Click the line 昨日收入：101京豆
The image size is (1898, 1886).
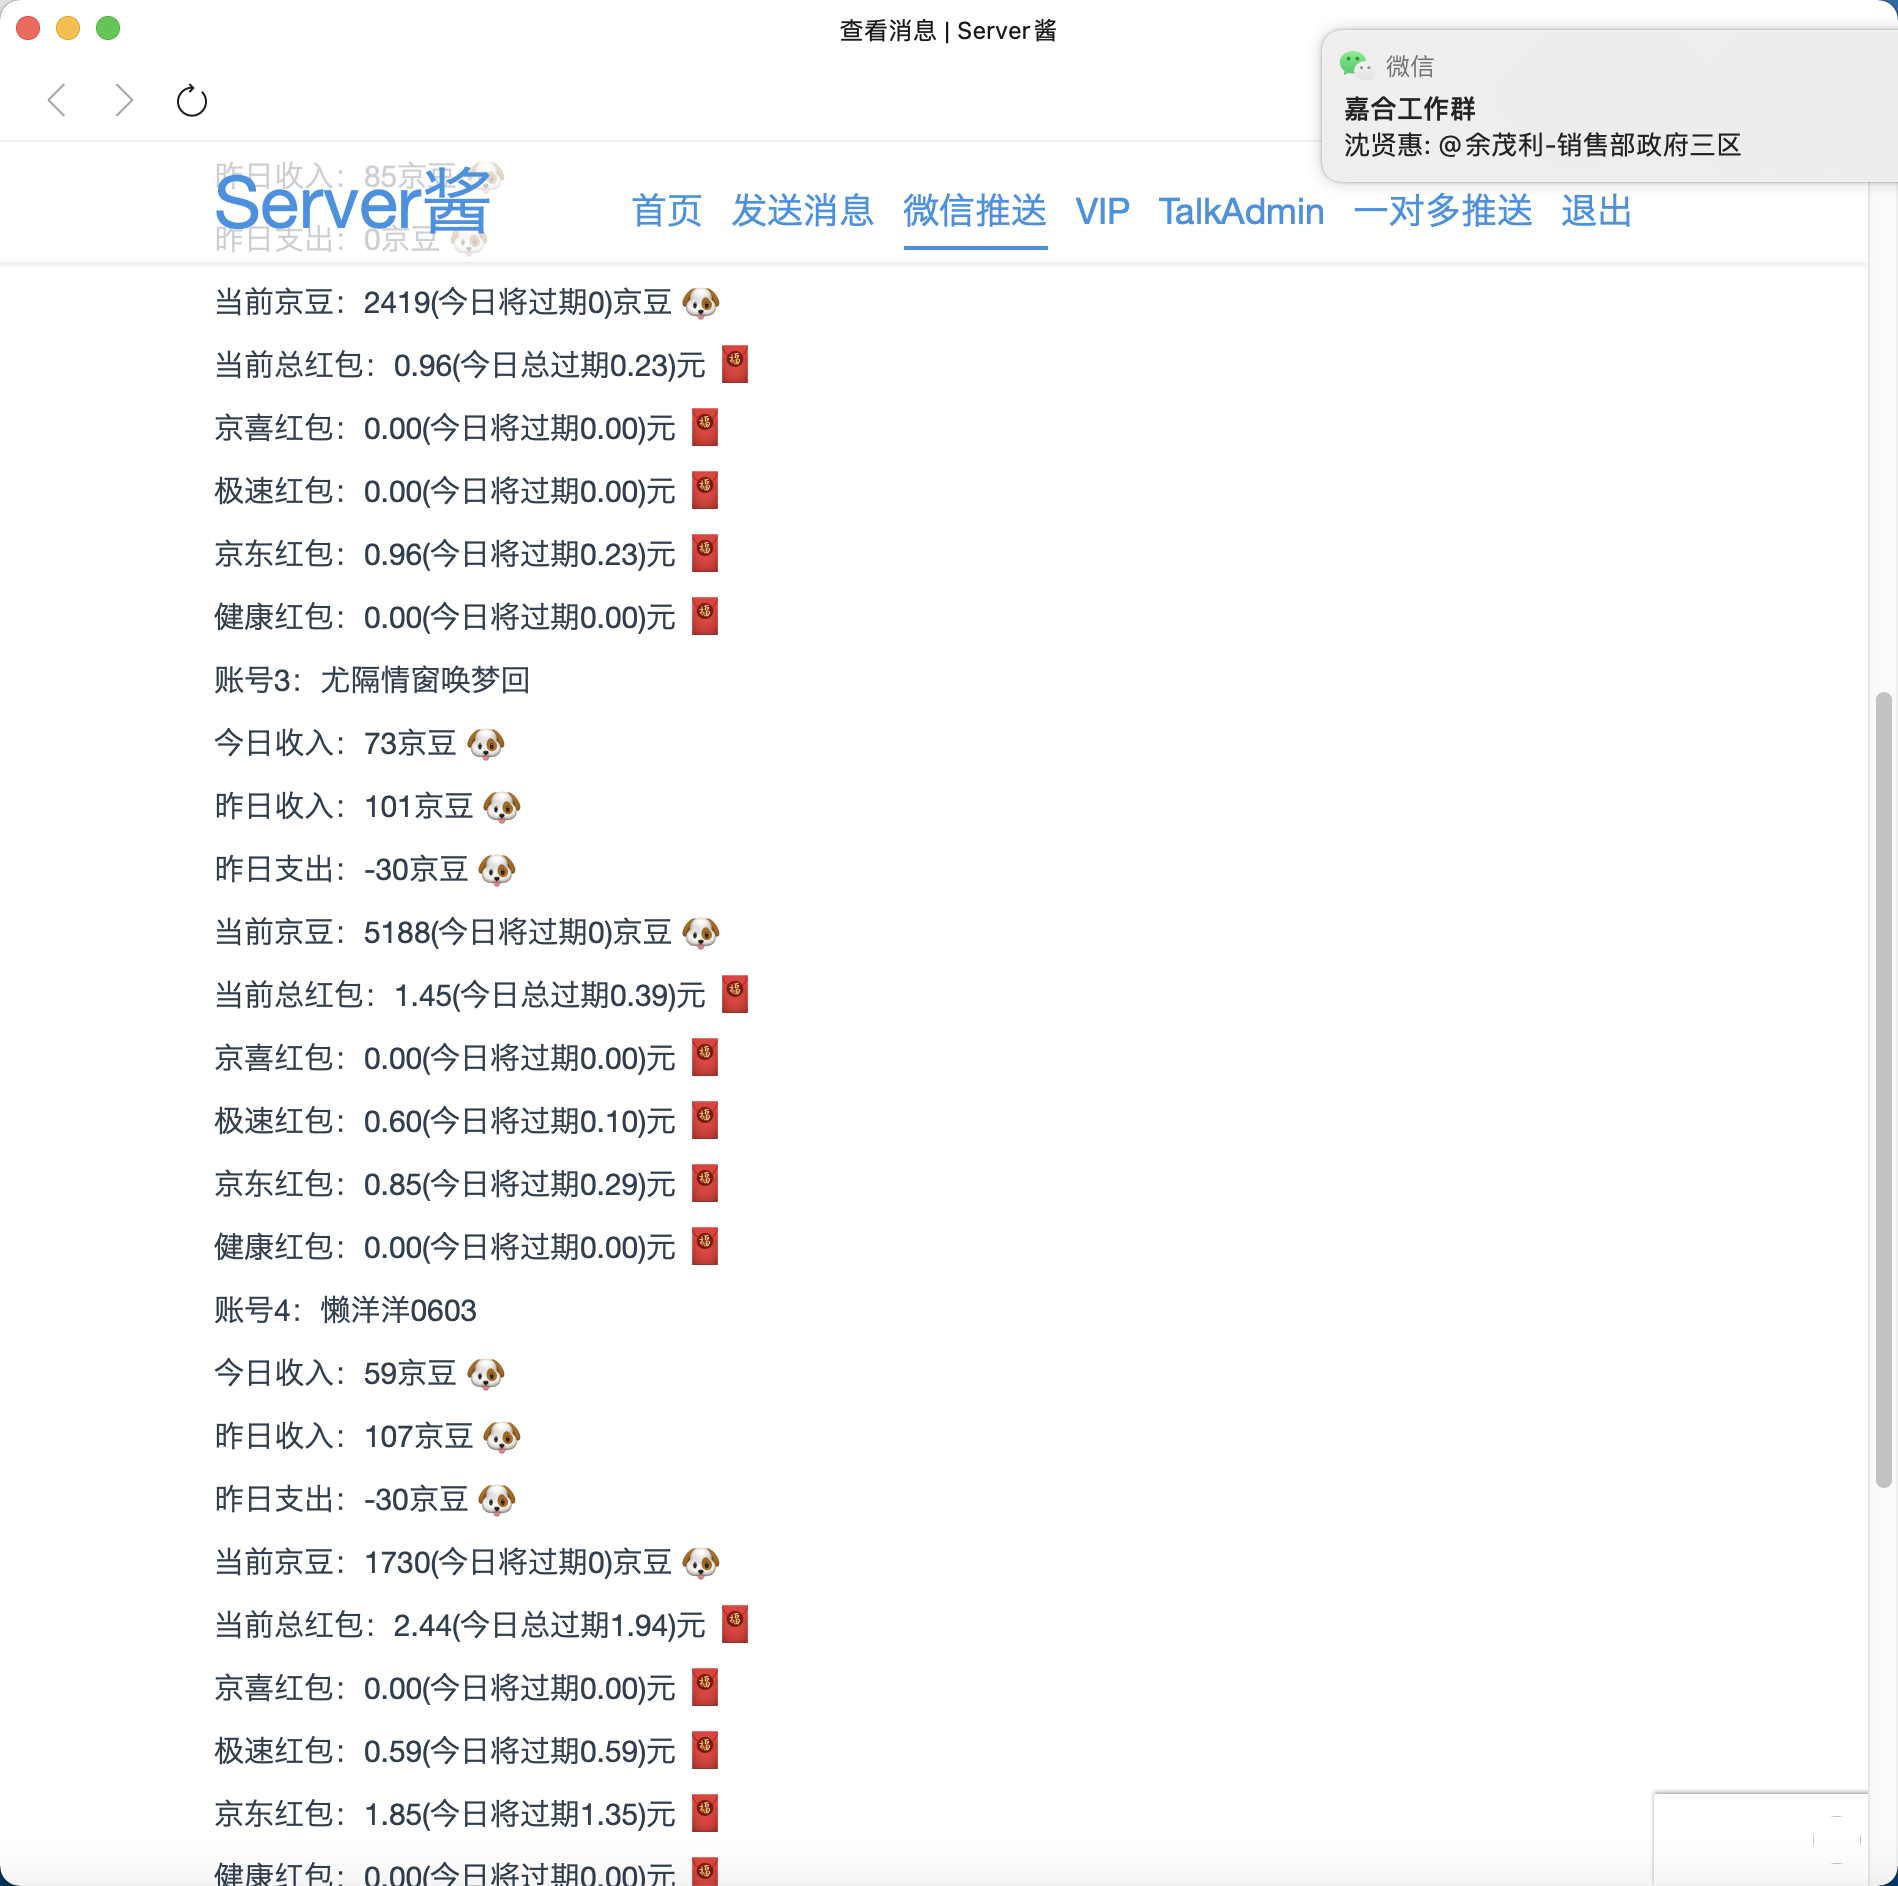pos(367,806)
